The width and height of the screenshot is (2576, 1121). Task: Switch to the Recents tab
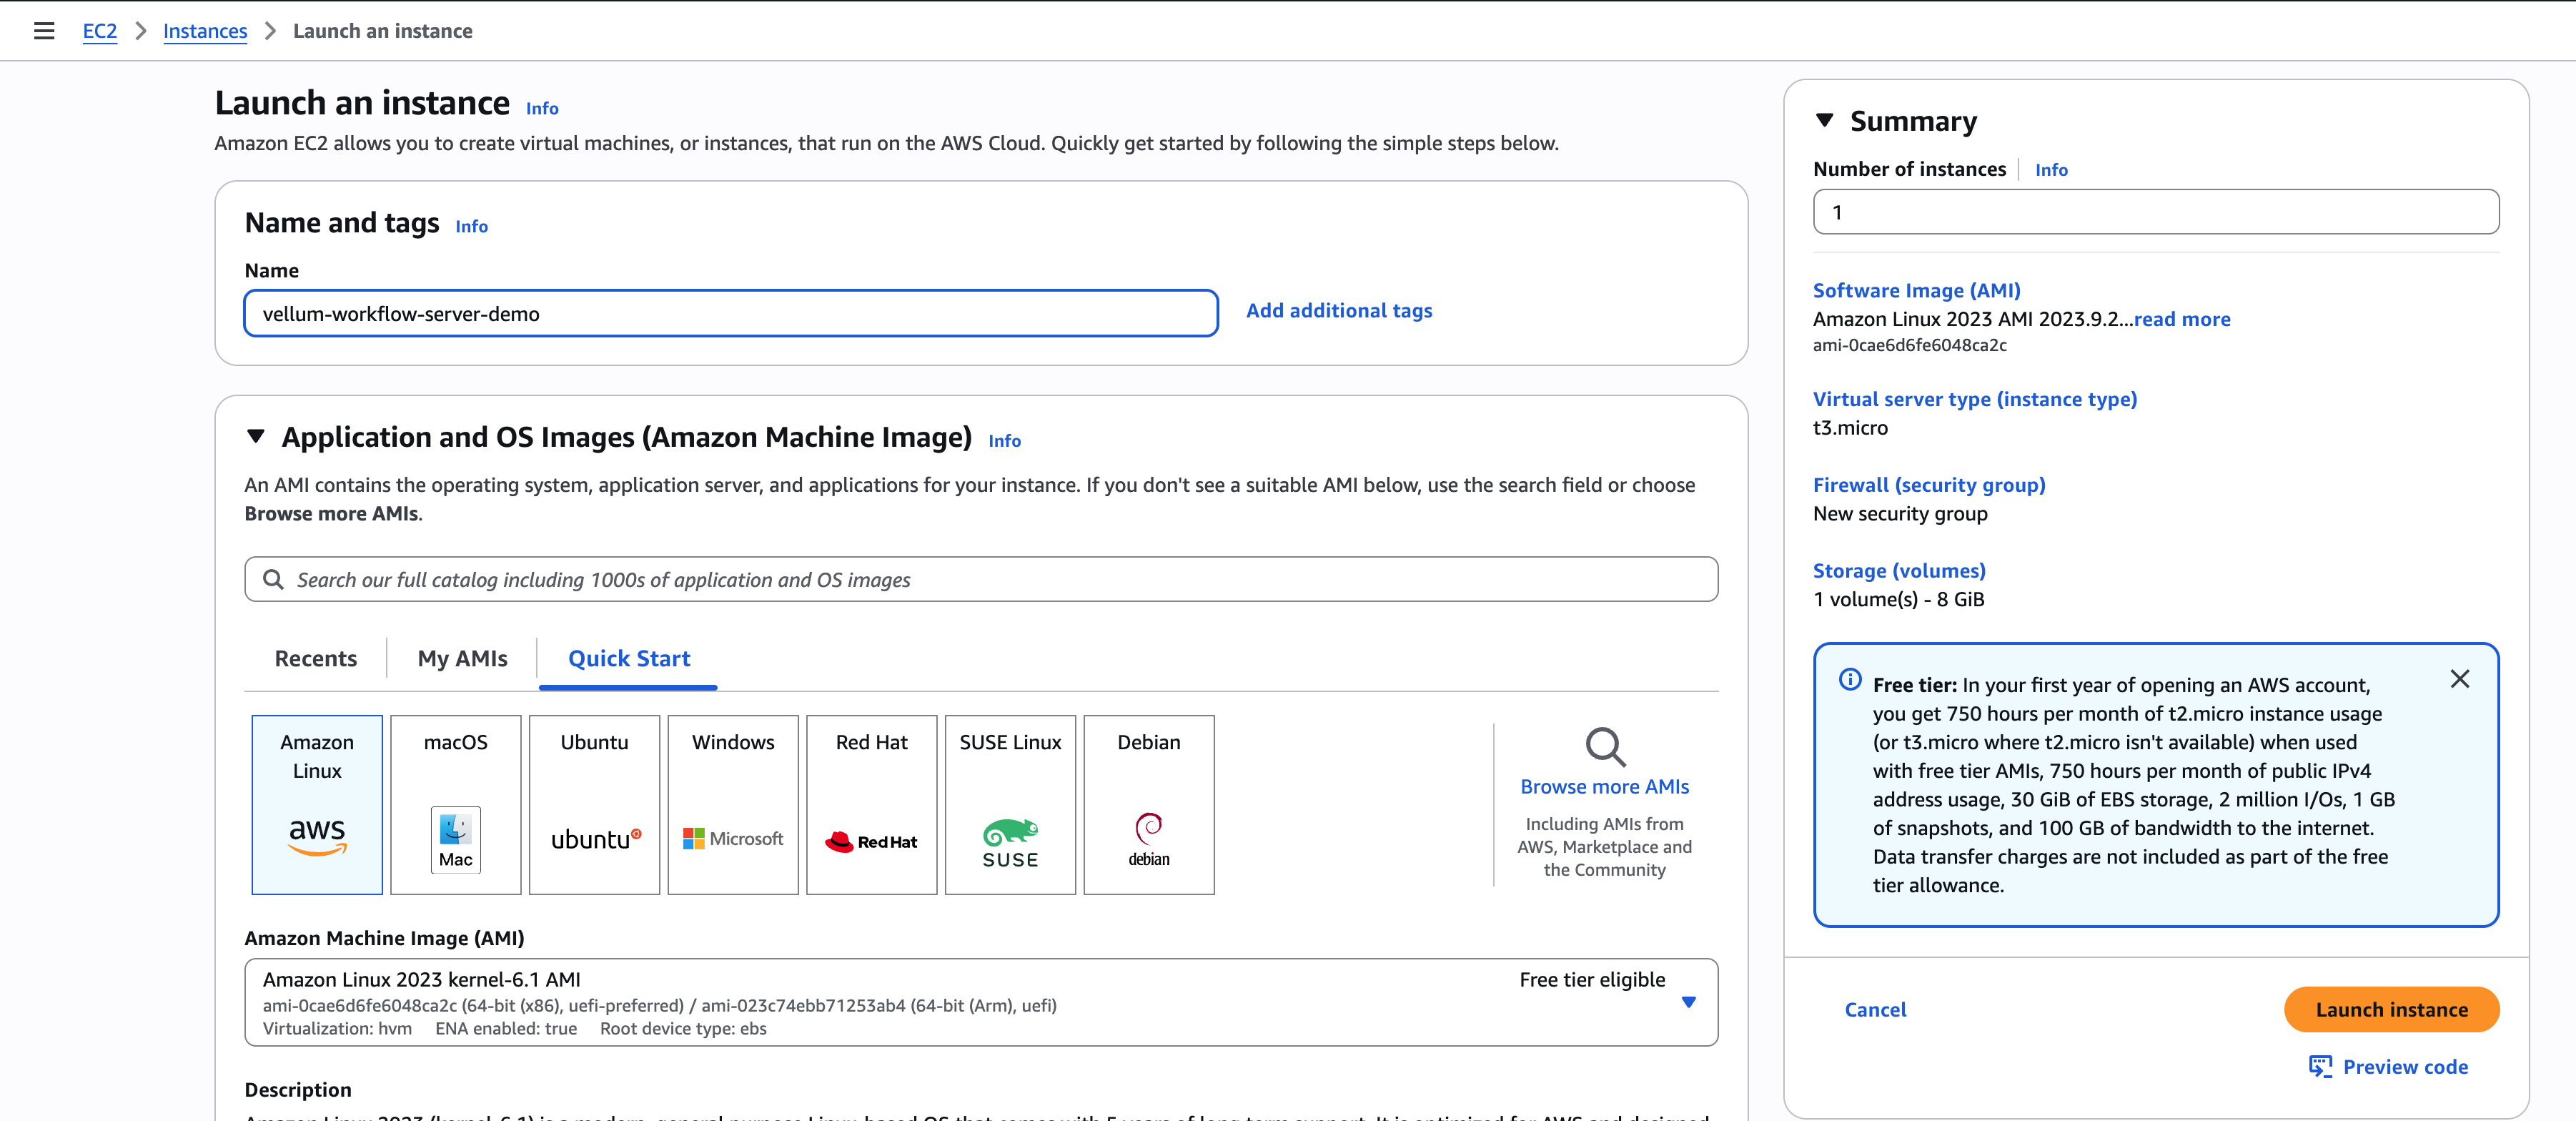[315, 658]
